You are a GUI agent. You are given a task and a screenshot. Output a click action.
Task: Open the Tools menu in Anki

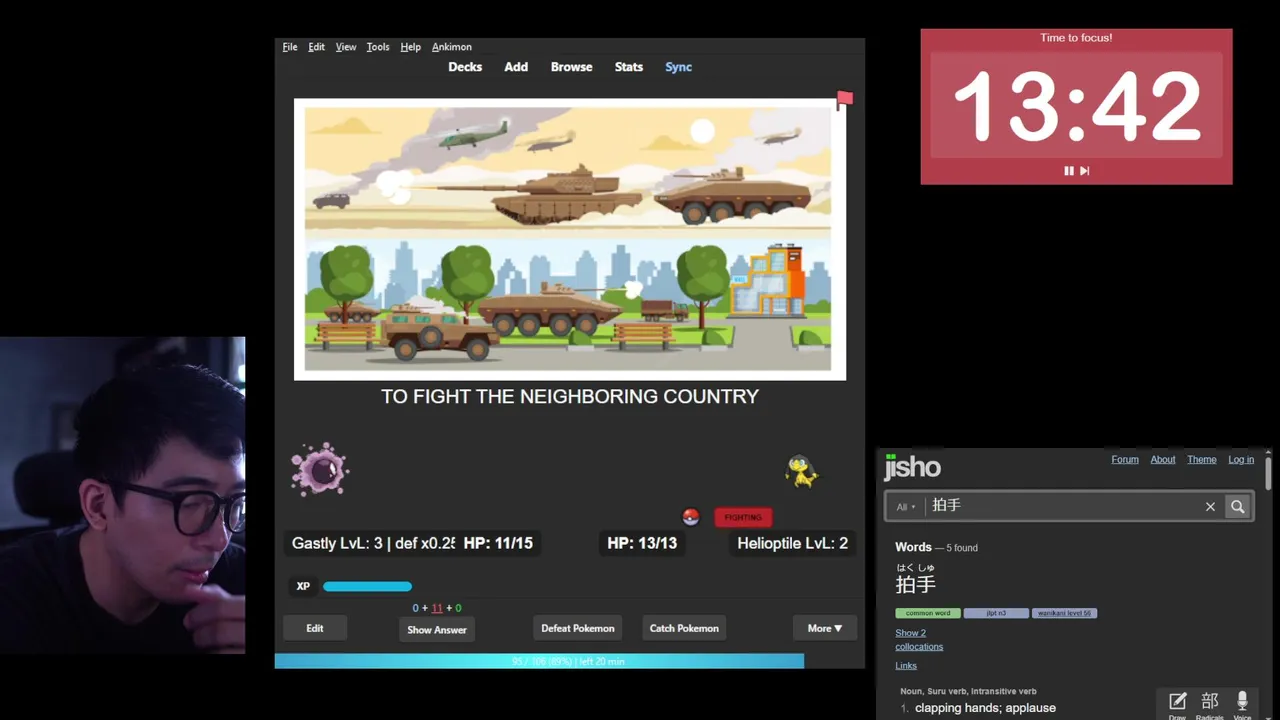378,47
